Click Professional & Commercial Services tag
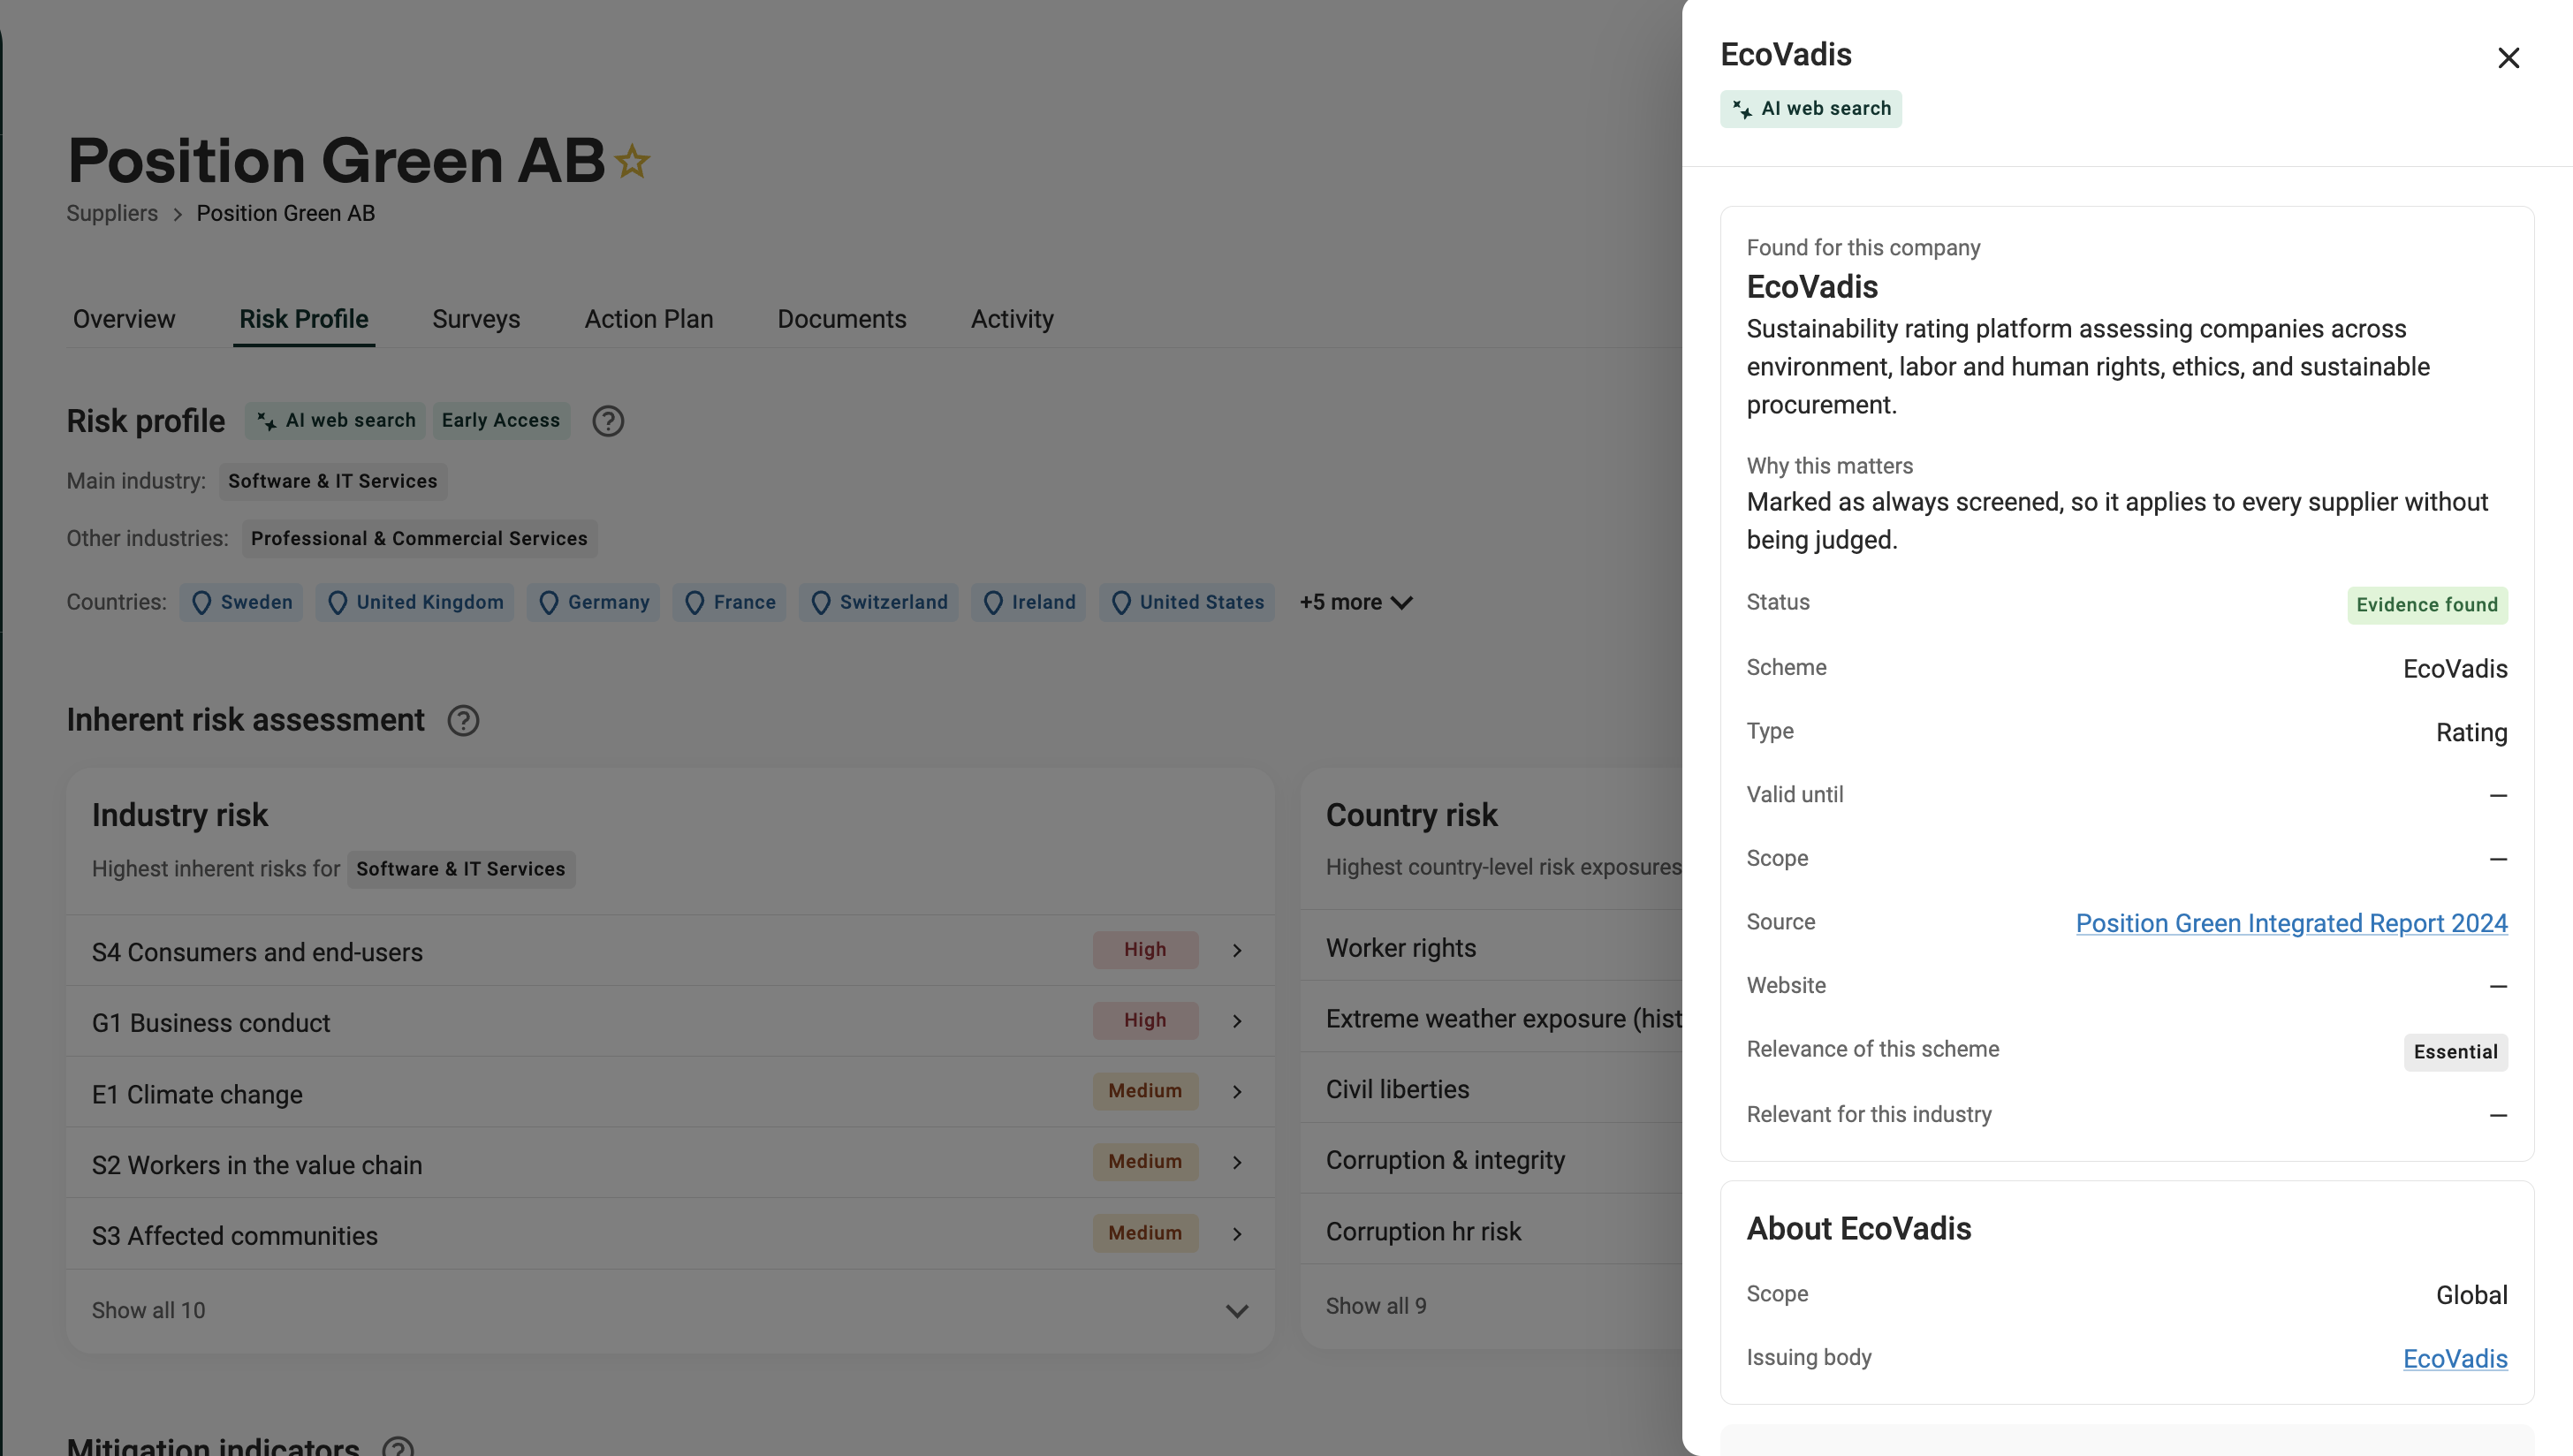2573x1456 pixels. click(419, 539)
